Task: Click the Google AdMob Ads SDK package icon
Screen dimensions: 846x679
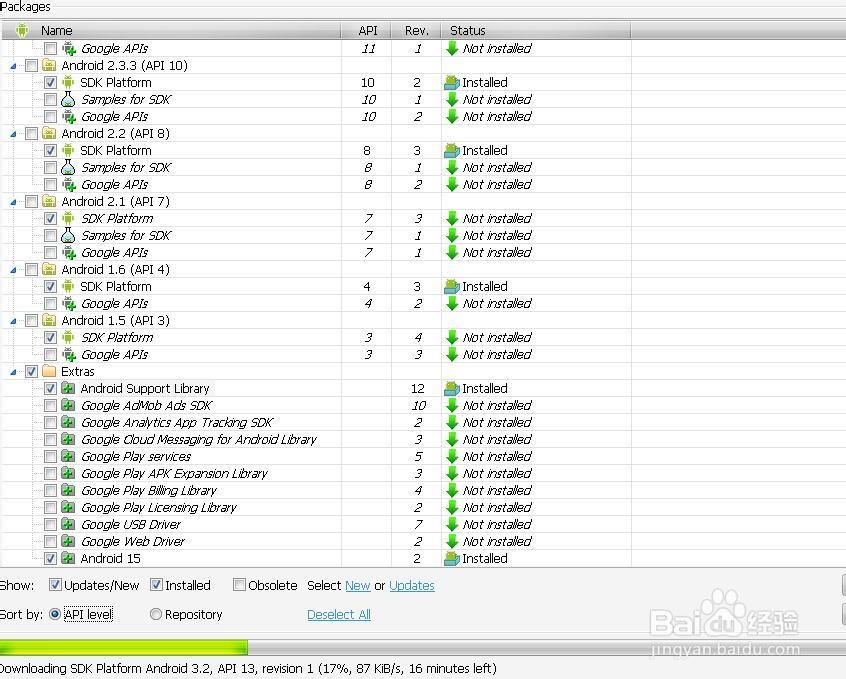Action: (x=68, y=405)
